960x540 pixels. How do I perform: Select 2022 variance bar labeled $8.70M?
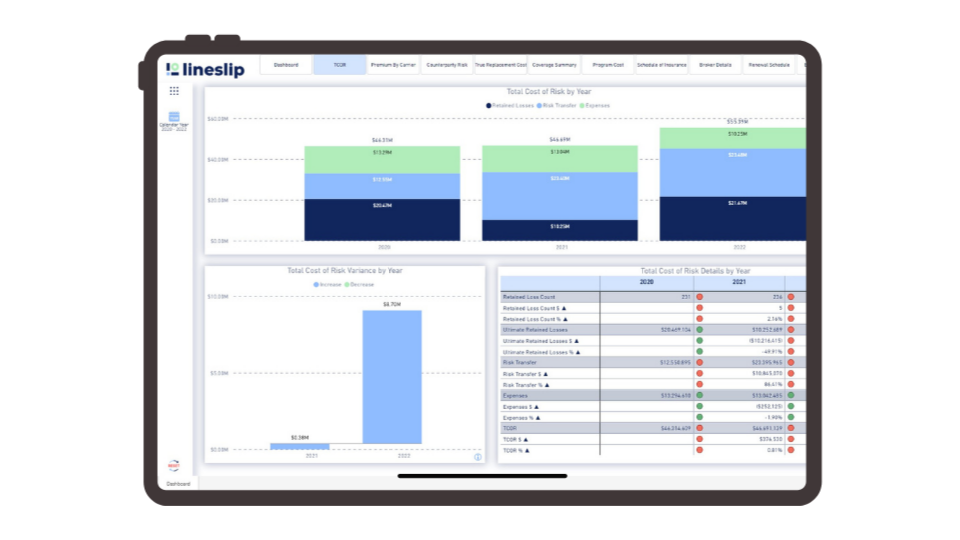click(x=392, y=377)
